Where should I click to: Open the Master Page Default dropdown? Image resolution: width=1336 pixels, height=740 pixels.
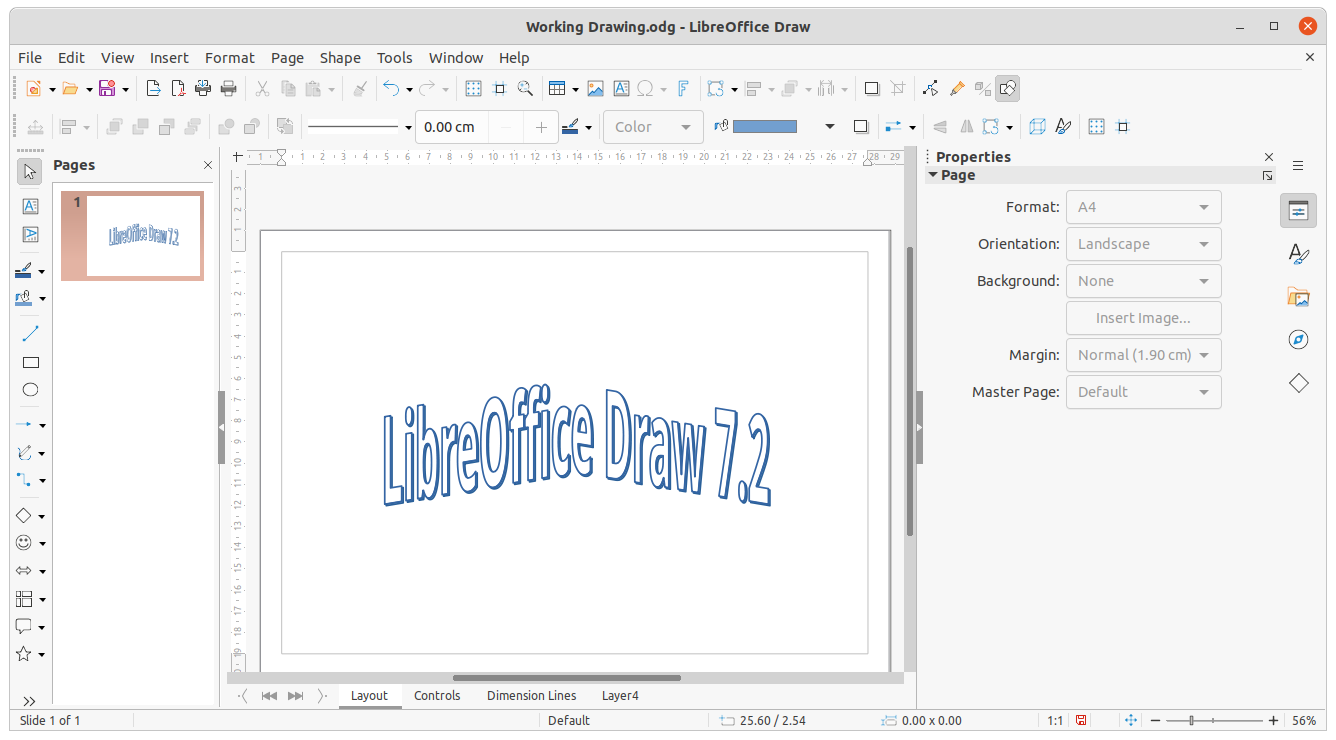(1144, 392)
